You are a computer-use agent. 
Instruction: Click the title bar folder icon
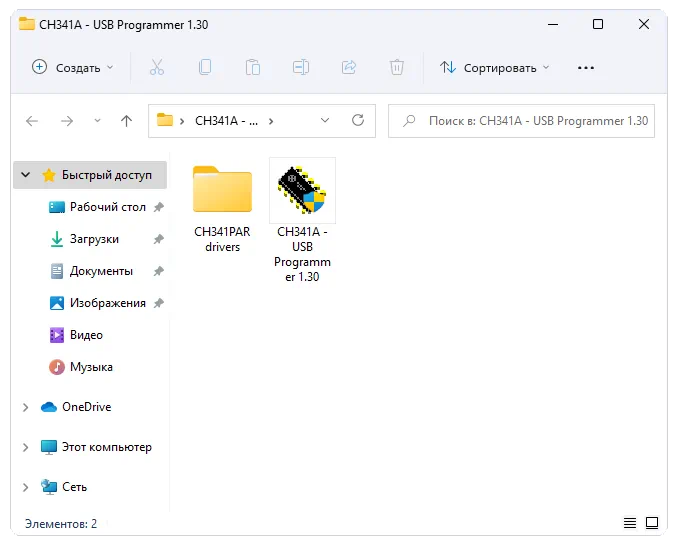coord(26,24)
